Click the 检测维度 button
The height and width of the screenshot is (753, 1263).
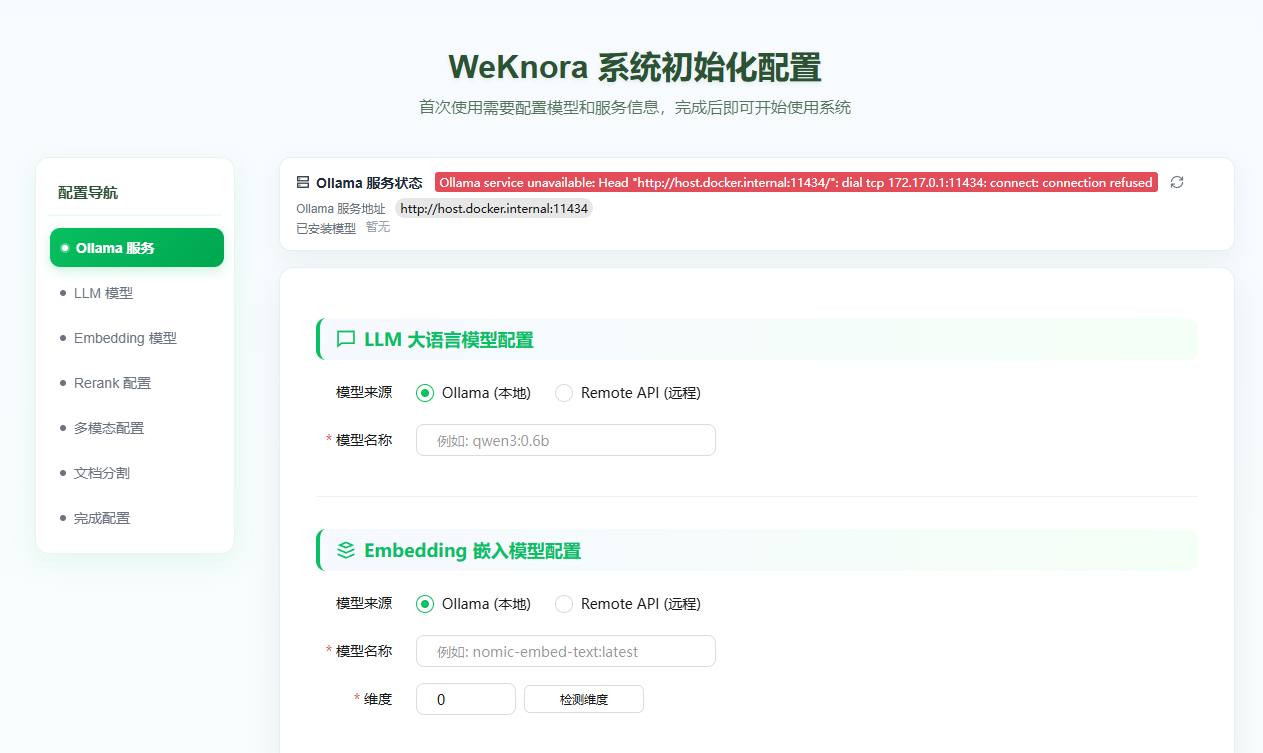[x=583, y=698]
